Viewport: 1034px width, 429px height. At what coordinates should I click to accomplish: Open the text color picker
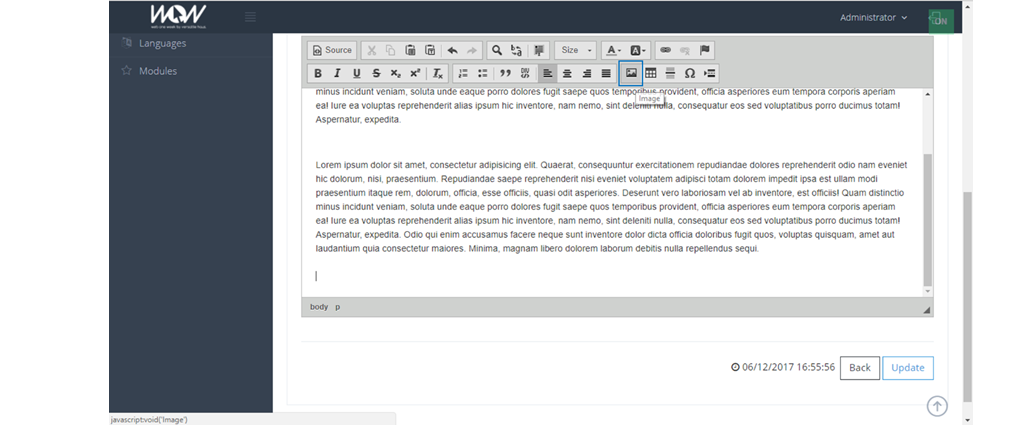pos(613,50)
